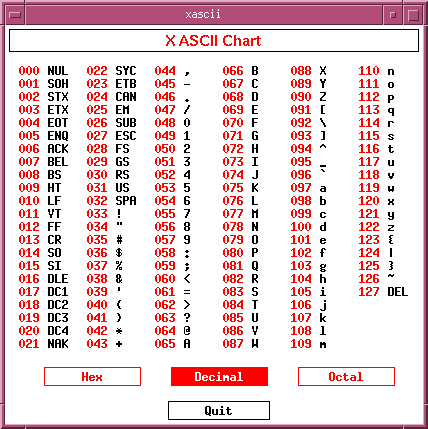Click the xascii title bar text
This screenshot has height=429, width=428.
[x=203, y=14]
